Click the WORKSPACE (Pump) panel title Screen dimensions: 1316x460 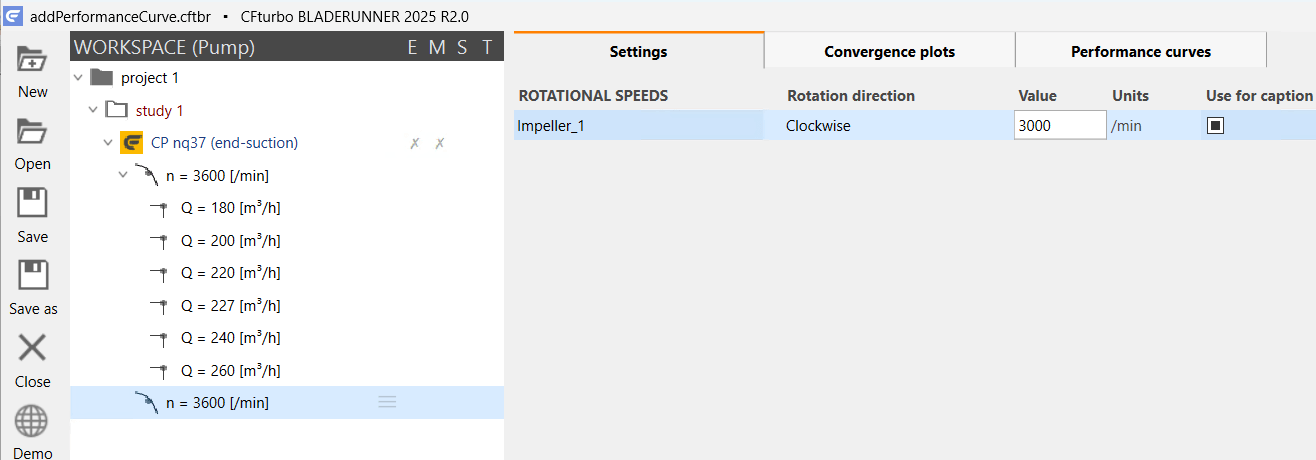coord(164,47)
